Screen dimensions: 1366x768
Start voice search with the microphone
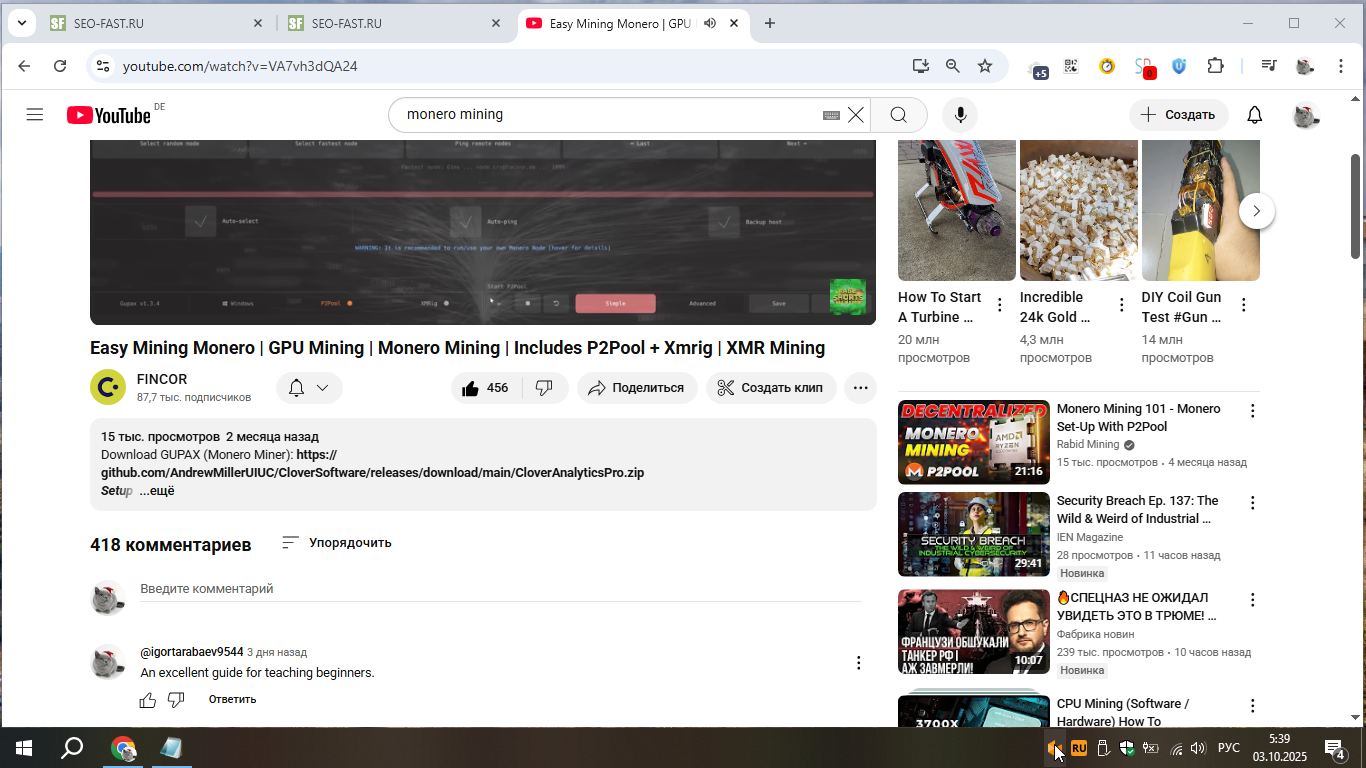(961, 115)
